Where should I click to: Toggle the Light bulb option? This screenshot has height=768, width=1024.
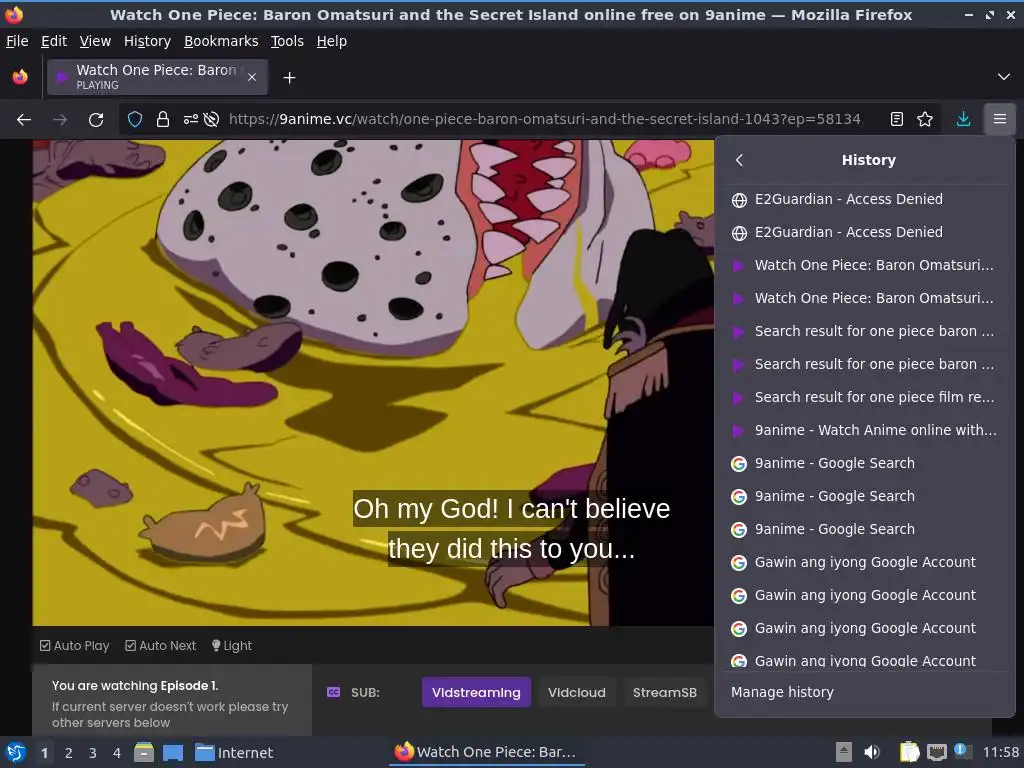[232, 645]
